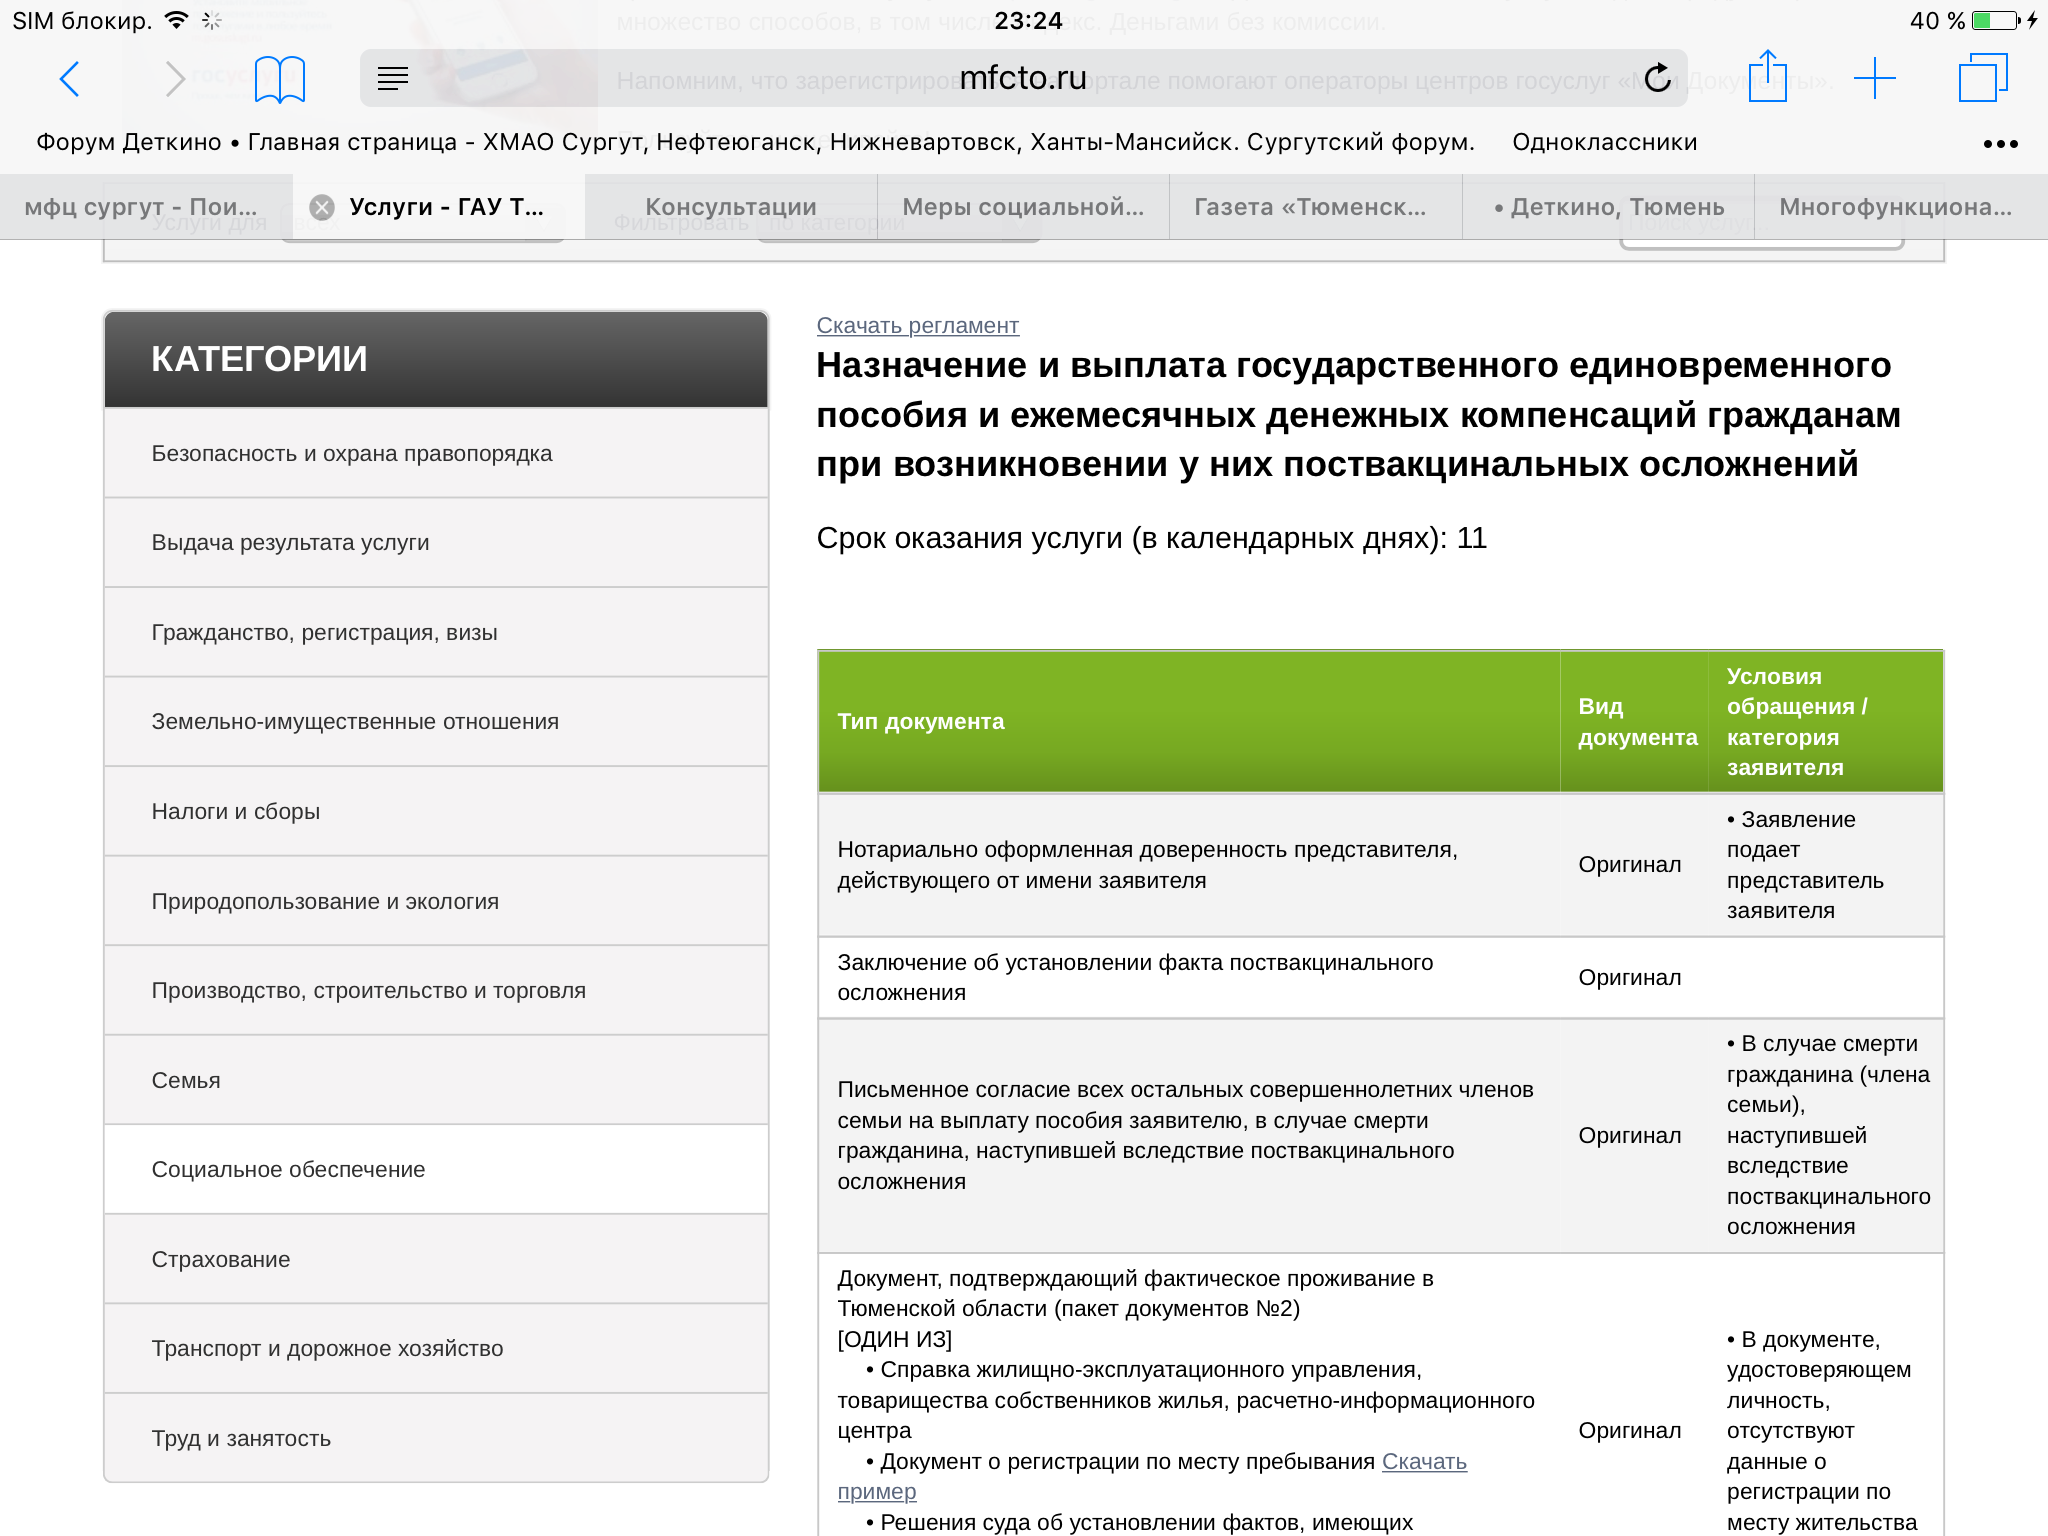Select Социальное обеспечение category

289,1169
